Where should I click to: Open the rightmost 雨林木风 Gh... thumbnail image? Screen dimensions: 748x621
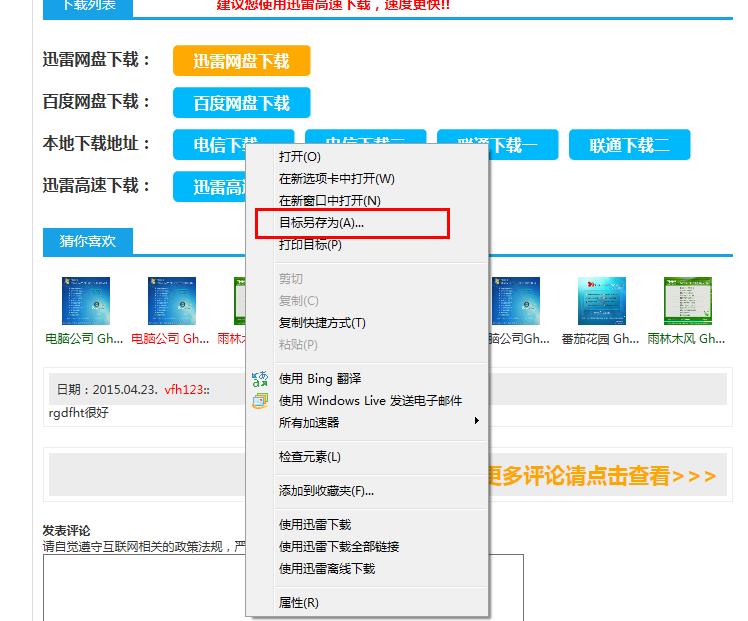tap(688, 302)
